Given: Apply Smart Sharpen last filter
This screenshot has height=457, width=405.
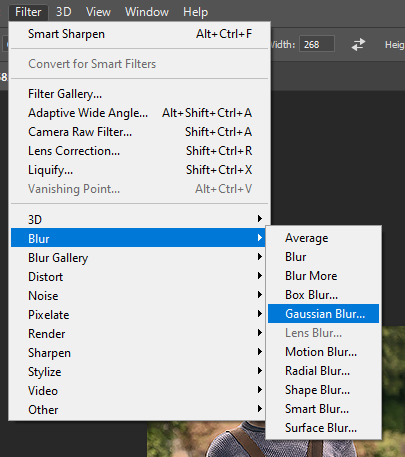Looking at the screenshot, I should (139, 34).
